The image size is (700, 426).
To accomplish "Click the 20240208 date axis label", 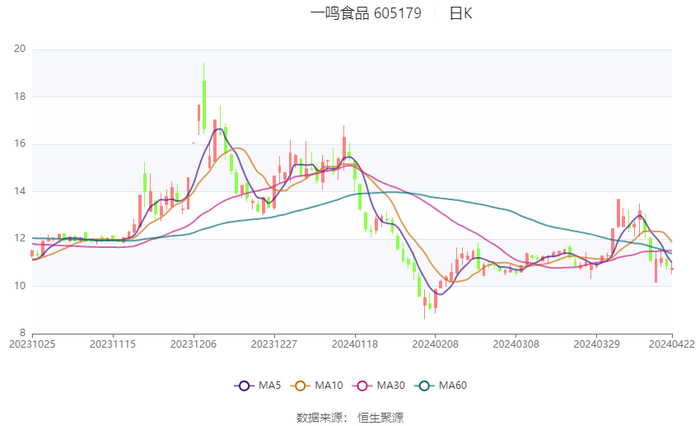I will 435,344.
